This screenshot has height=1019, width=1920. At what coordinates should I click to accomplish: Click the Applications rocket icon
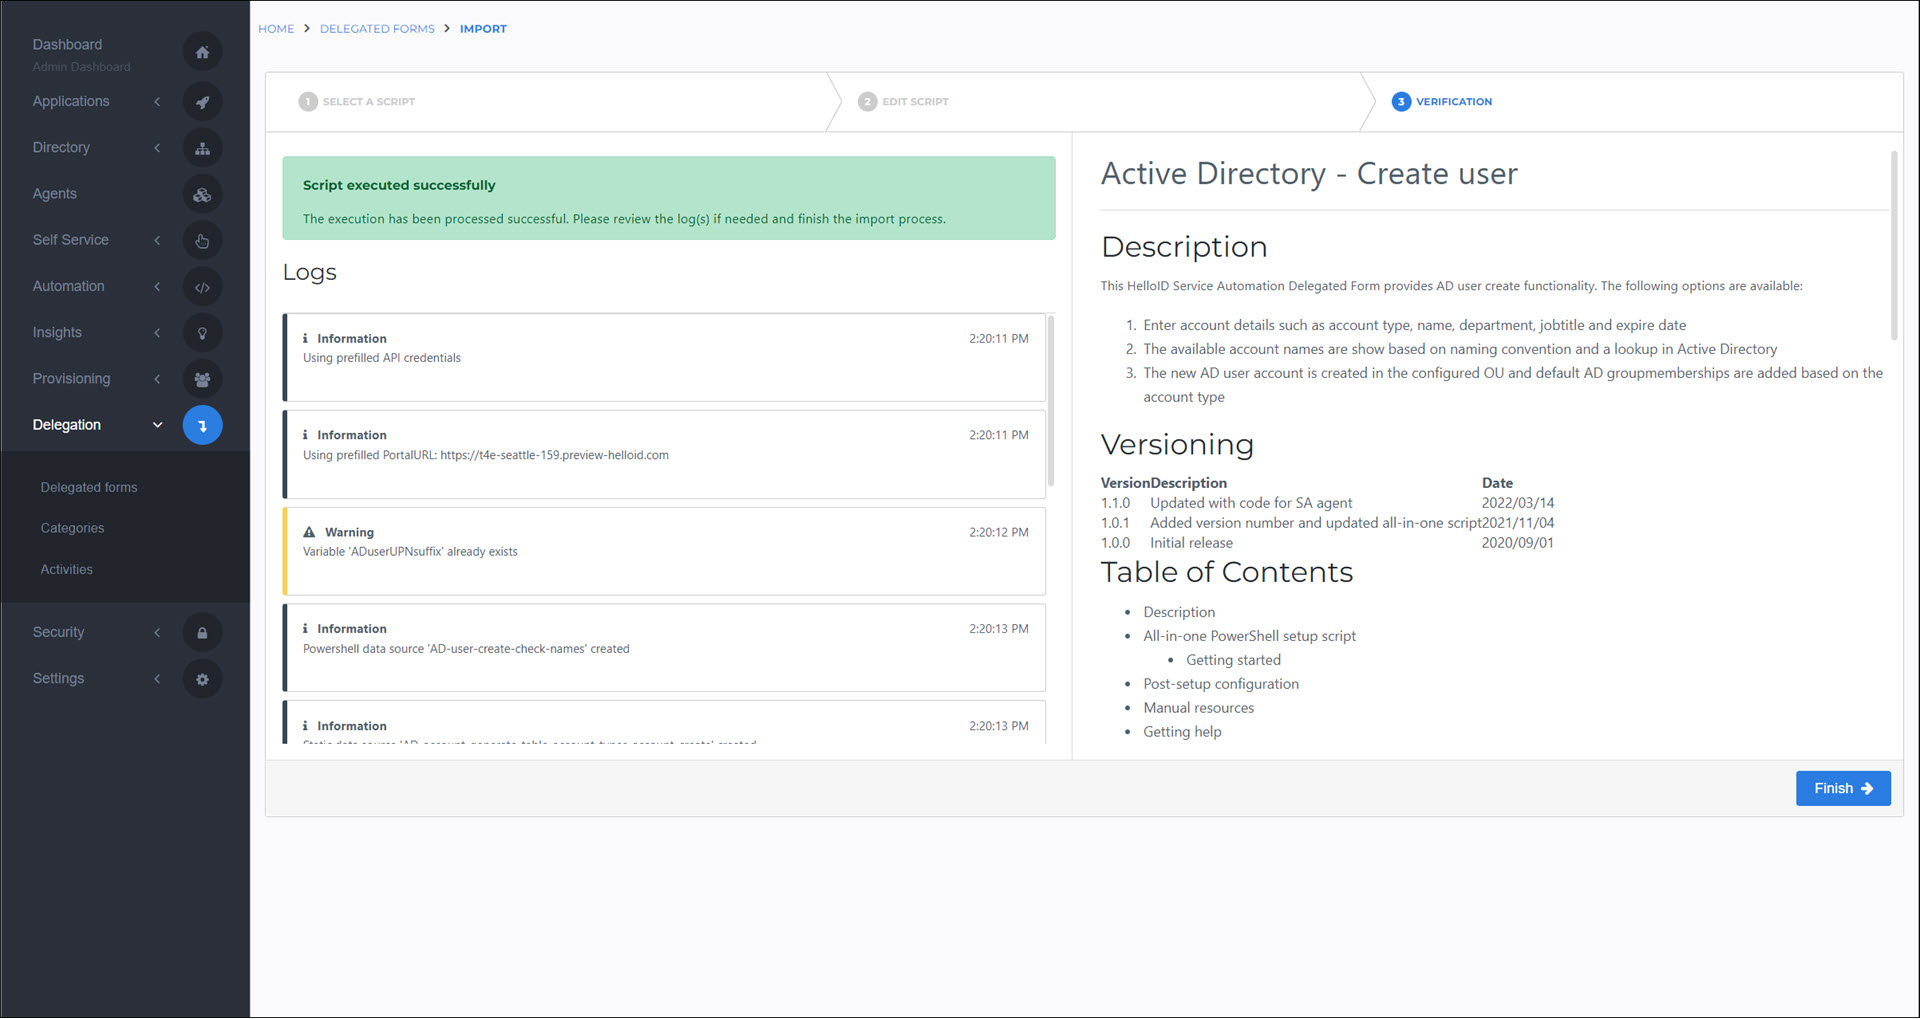(202, 102)
